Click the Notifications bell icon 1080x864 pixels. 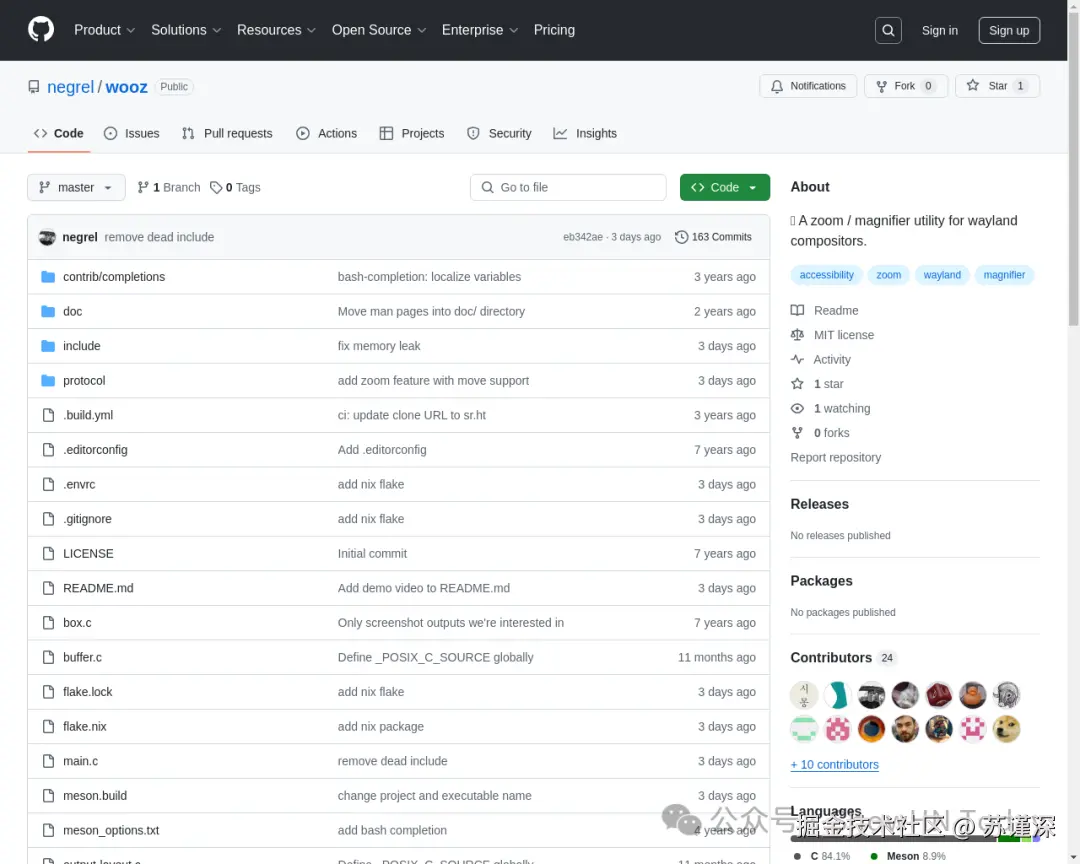(777, 86)
